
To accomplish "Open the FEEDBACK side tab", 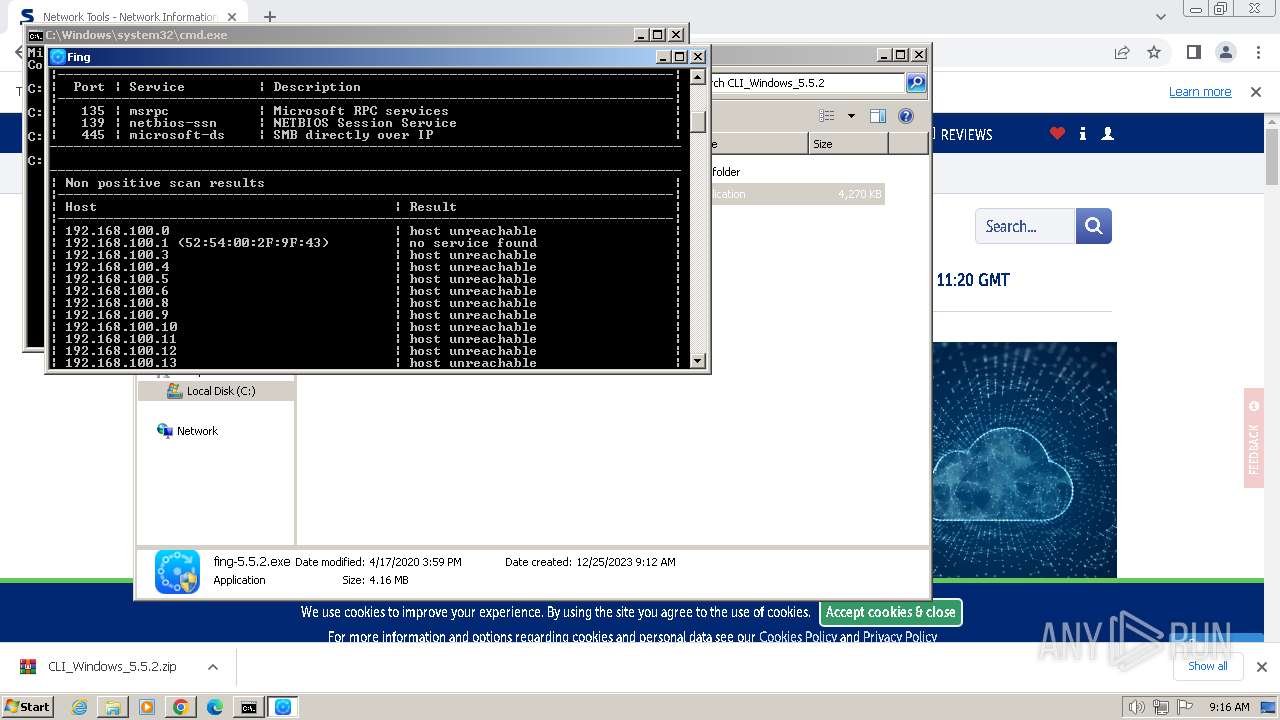I will (1254, 438).
